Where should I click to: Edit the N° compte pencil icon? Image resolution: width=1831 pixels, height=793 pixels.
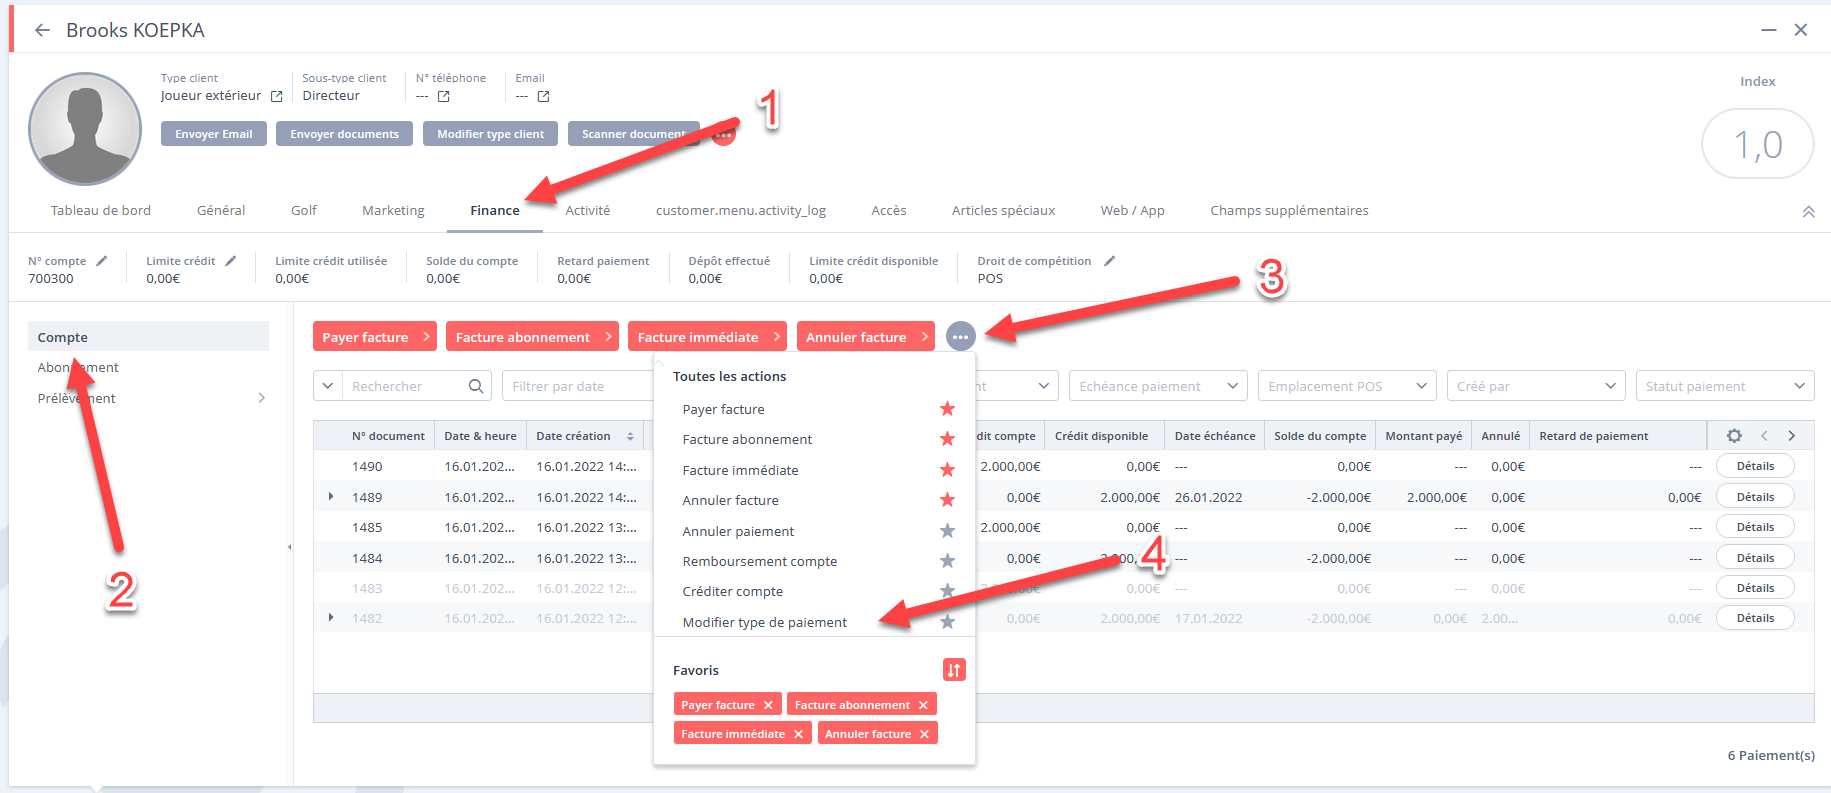101,261
